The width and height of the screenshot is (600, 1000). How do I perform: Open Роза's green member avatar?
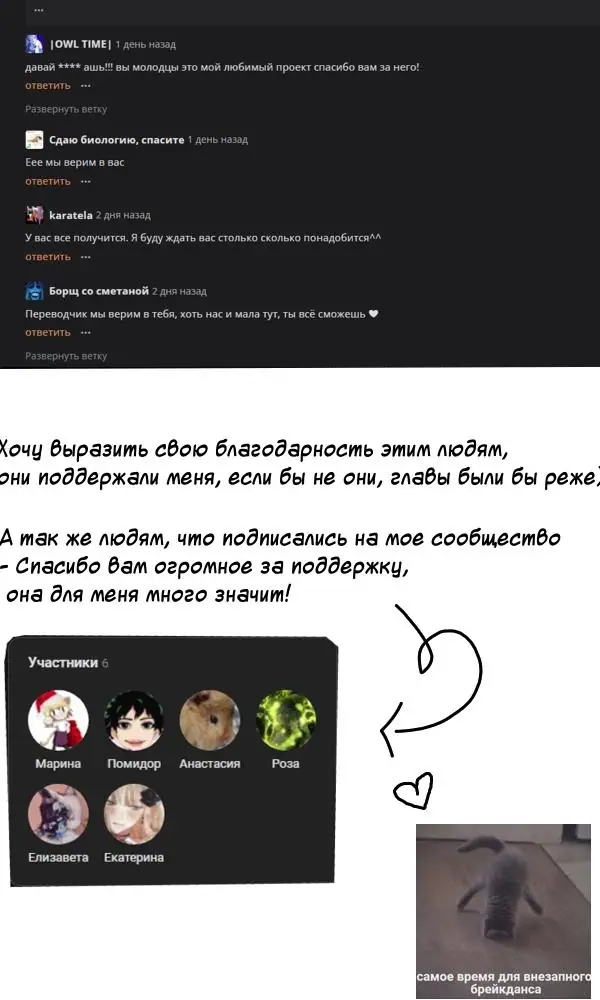286,720
